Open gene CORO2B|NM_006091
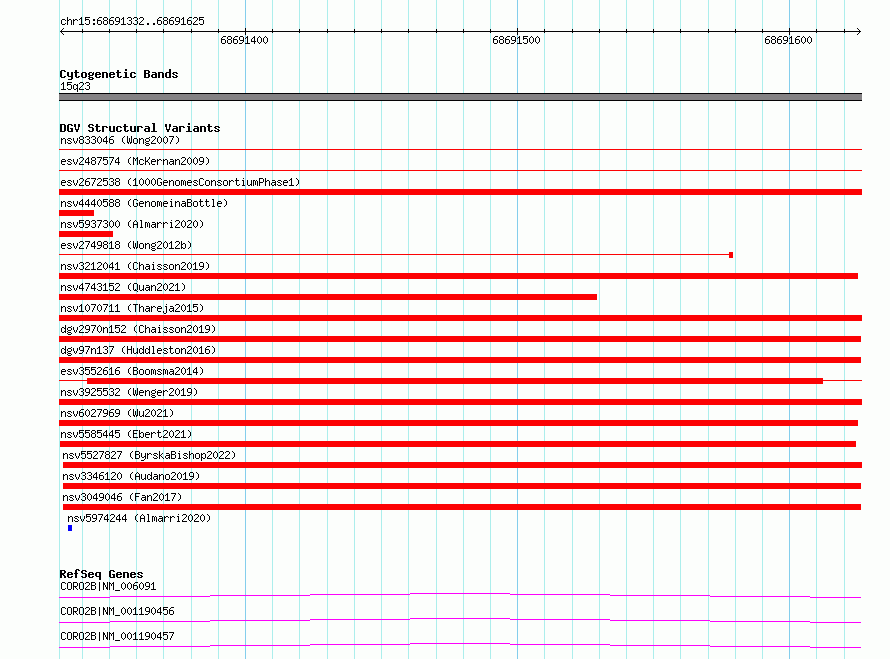Image resolution: width=890 pixels, height=659 pixels. click(x=108, y=586)
